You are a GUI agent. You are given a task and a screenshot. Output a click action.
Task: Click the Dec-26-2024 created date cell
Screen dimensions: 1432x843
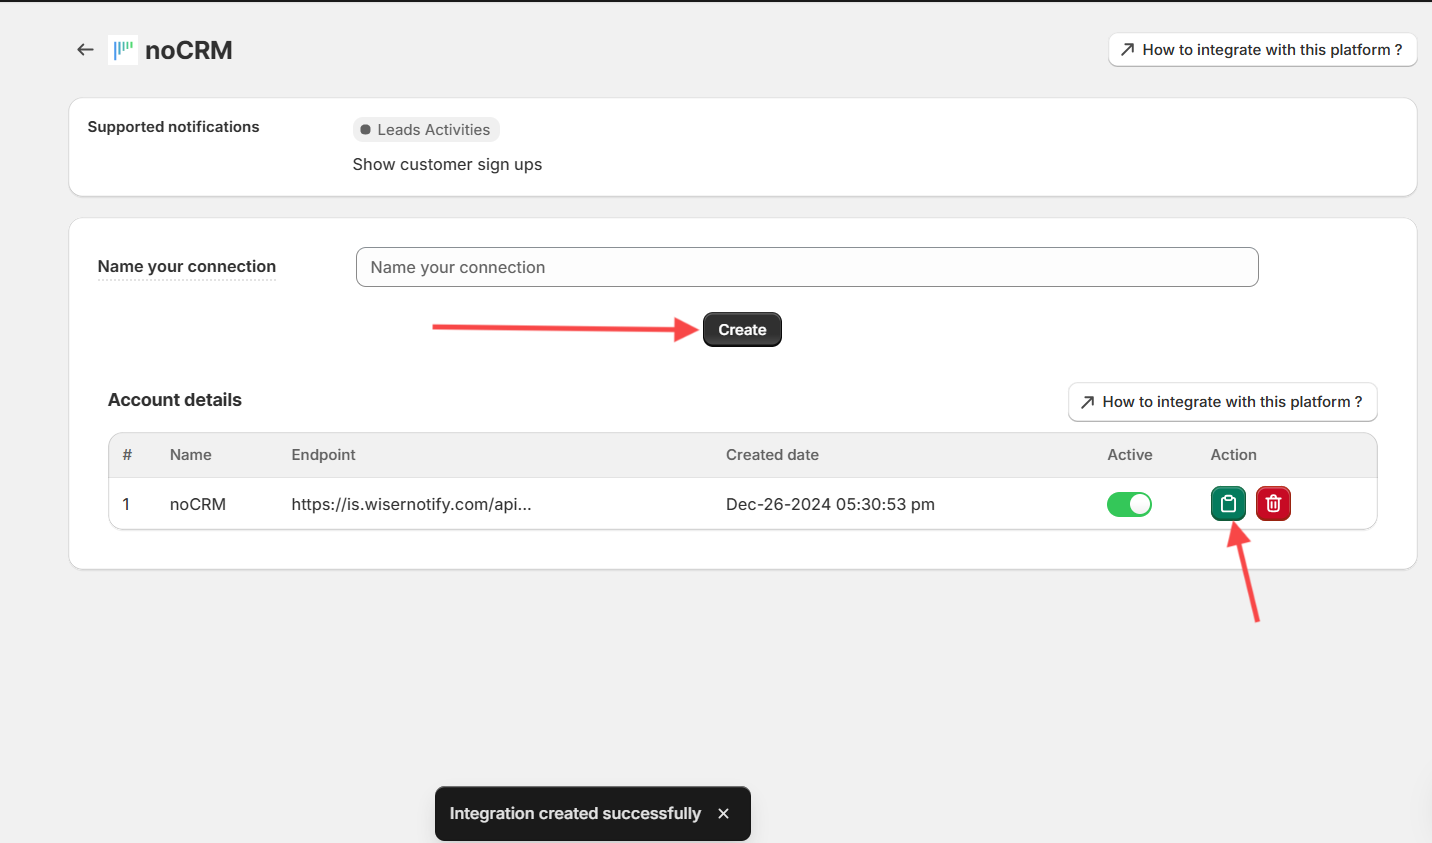[830, 504]
